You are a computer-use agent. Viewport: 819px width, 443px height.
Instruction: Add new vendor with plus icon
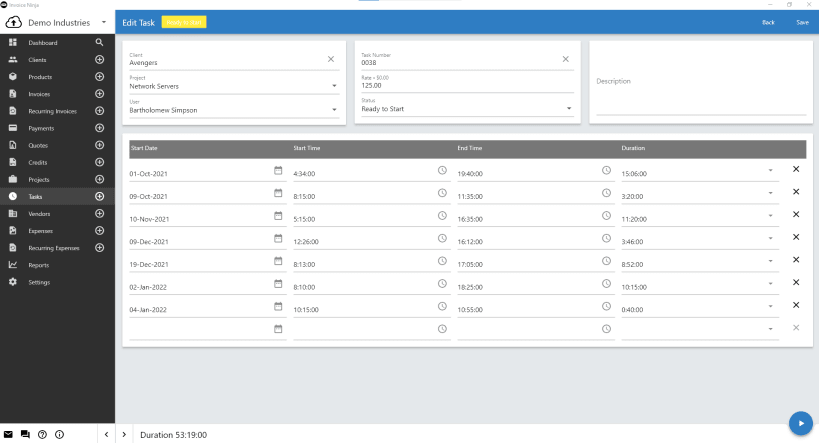(99, 214)
